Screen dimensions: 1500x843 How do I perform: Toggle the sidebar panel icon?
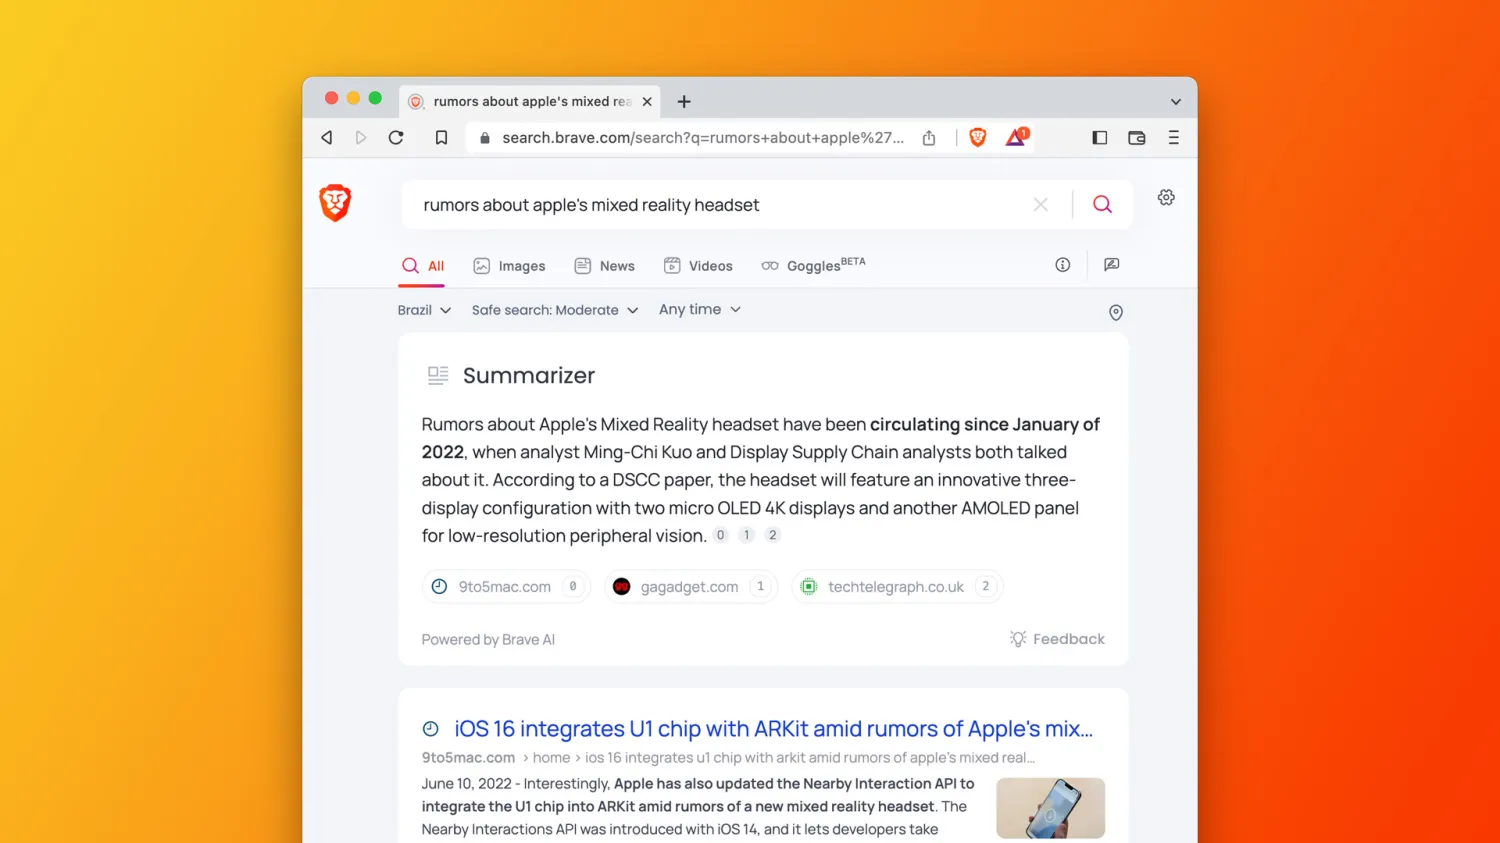coord(1099,138)
